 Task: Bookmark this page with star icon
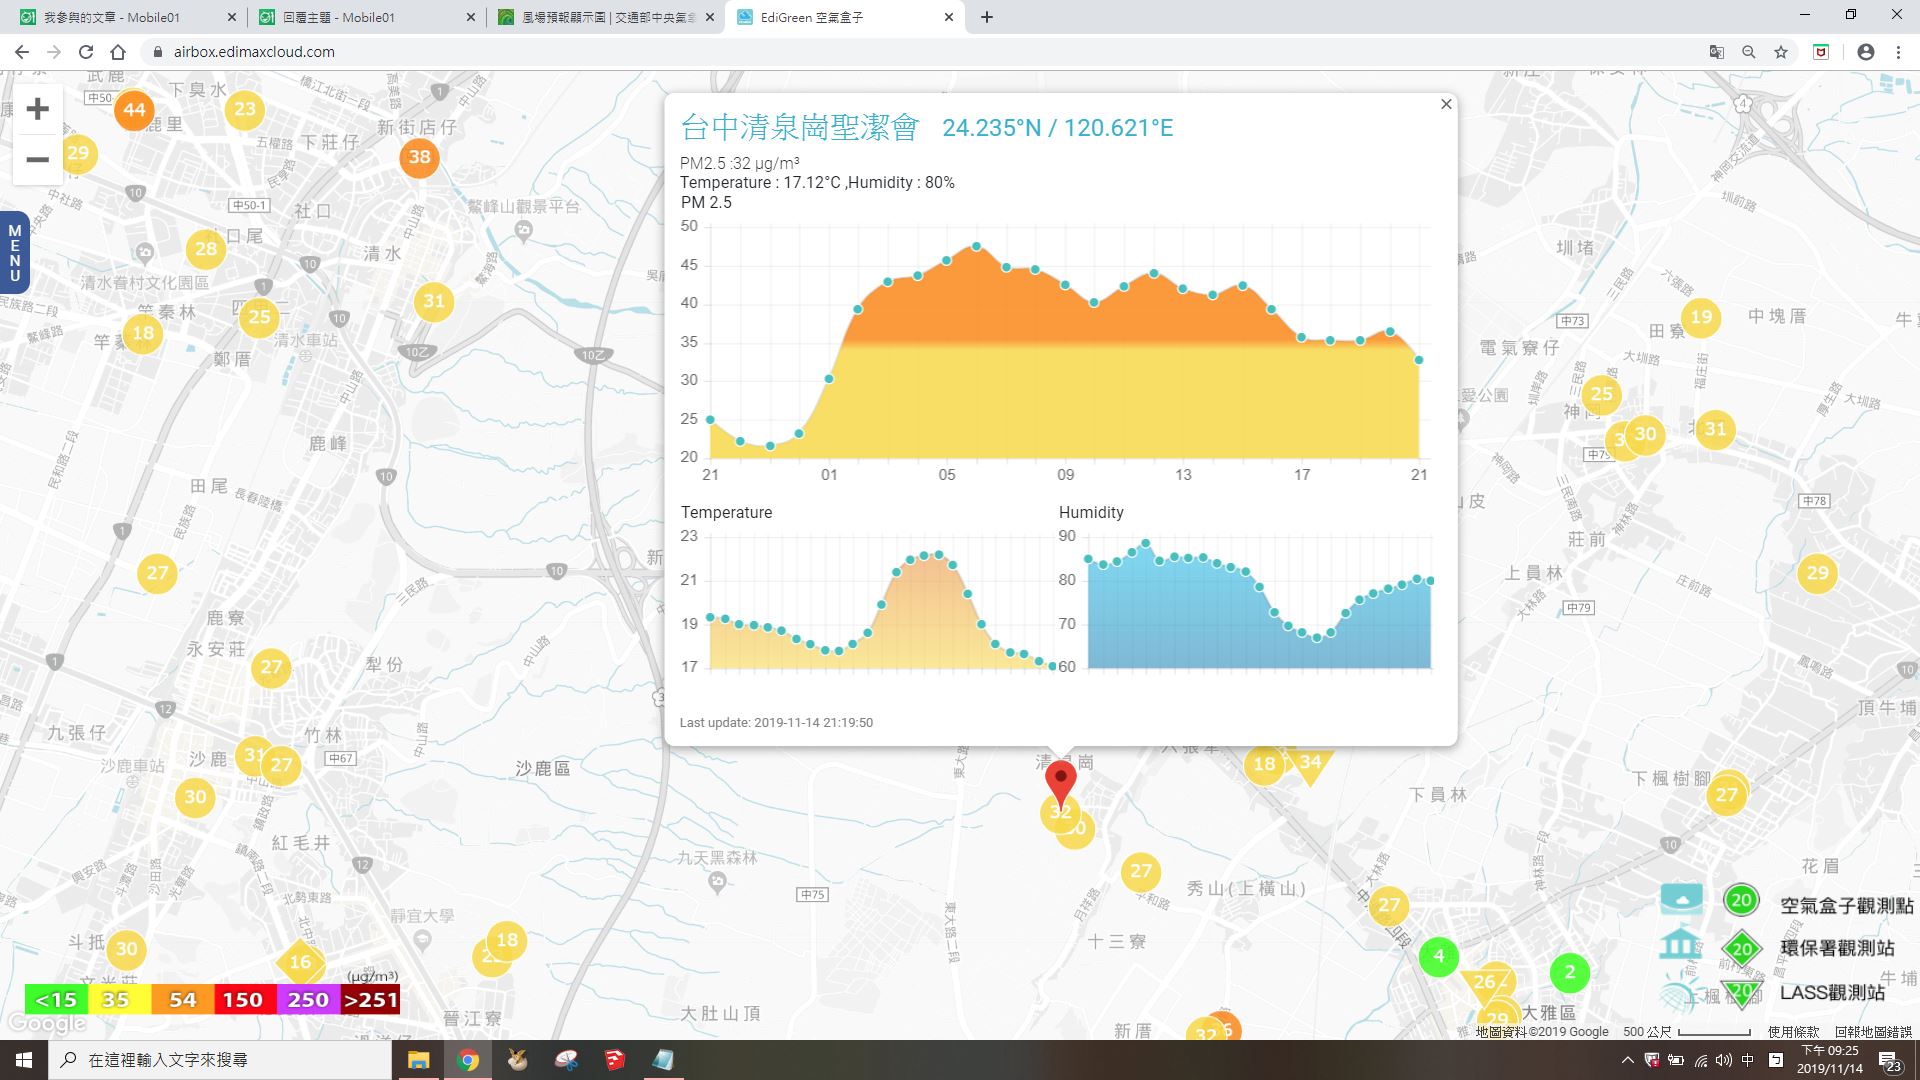point(1780,52)
